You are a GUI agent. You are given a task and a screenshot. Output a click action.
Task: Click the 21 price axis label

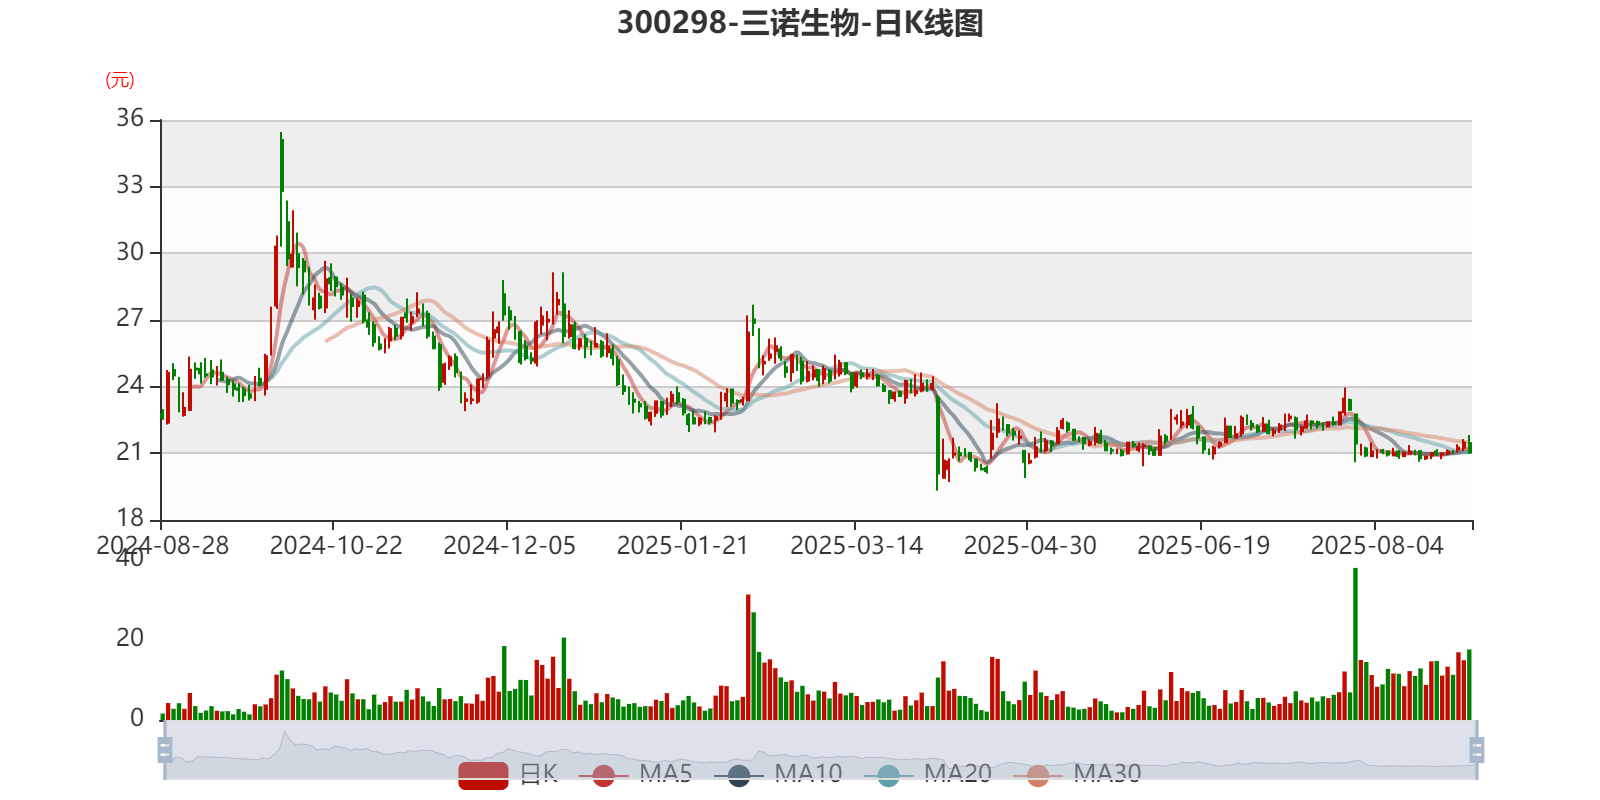coord(130,452)
